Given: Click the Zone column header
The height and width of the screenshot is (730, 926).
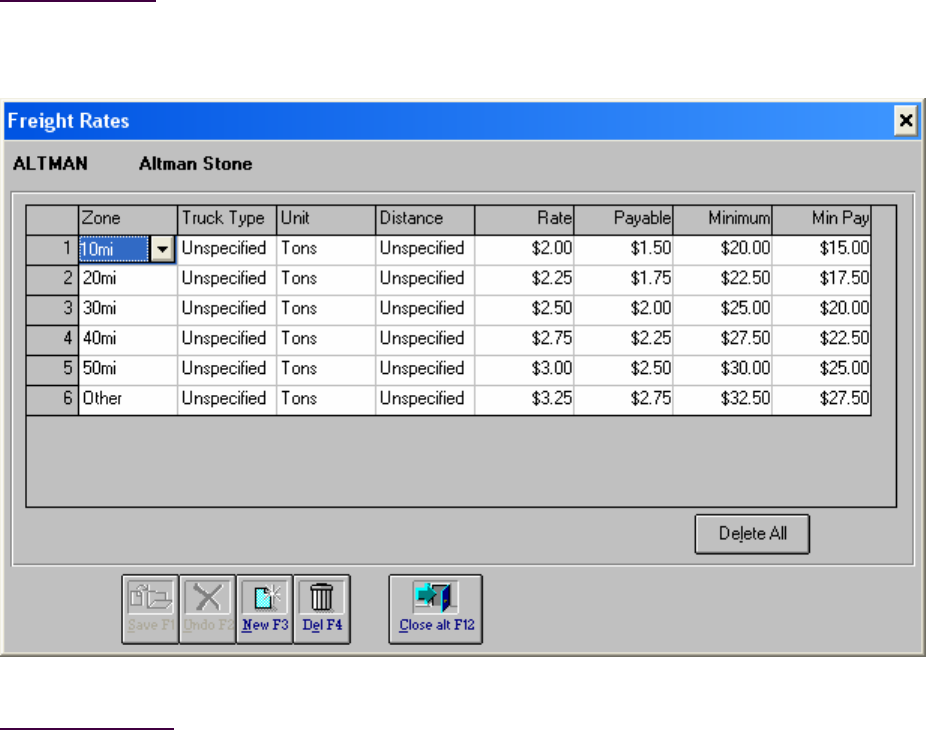Looking at the screenshot, I should point(128,218).
